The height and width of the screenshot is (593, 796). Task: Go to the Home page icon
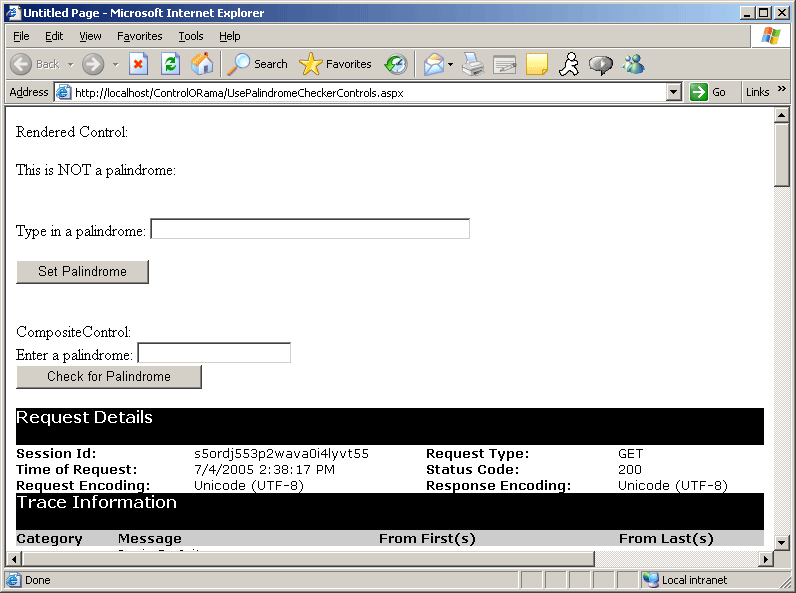pos(202,64)
